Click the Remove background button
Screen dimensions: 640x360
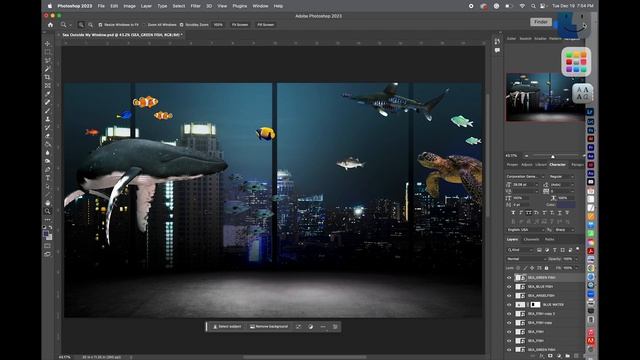269,327
